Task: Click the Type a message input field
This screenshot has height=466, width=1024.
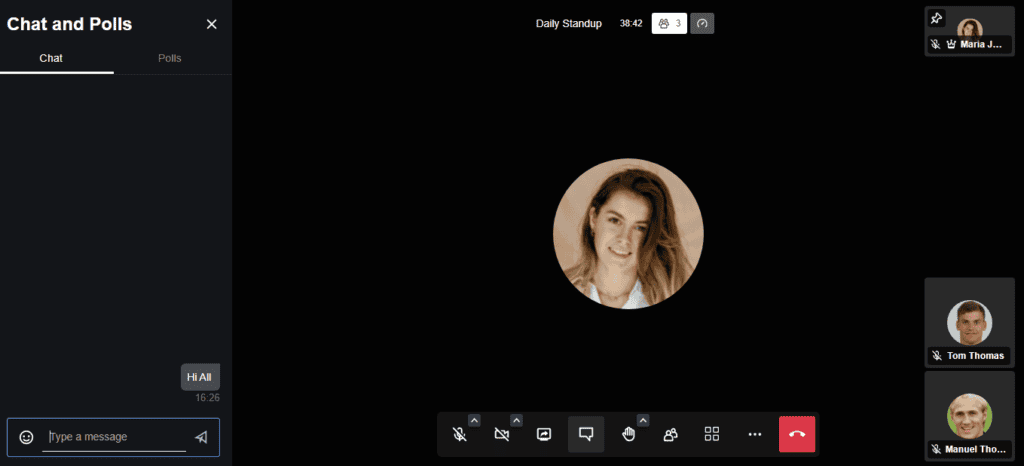Action: tap(114, 437)
